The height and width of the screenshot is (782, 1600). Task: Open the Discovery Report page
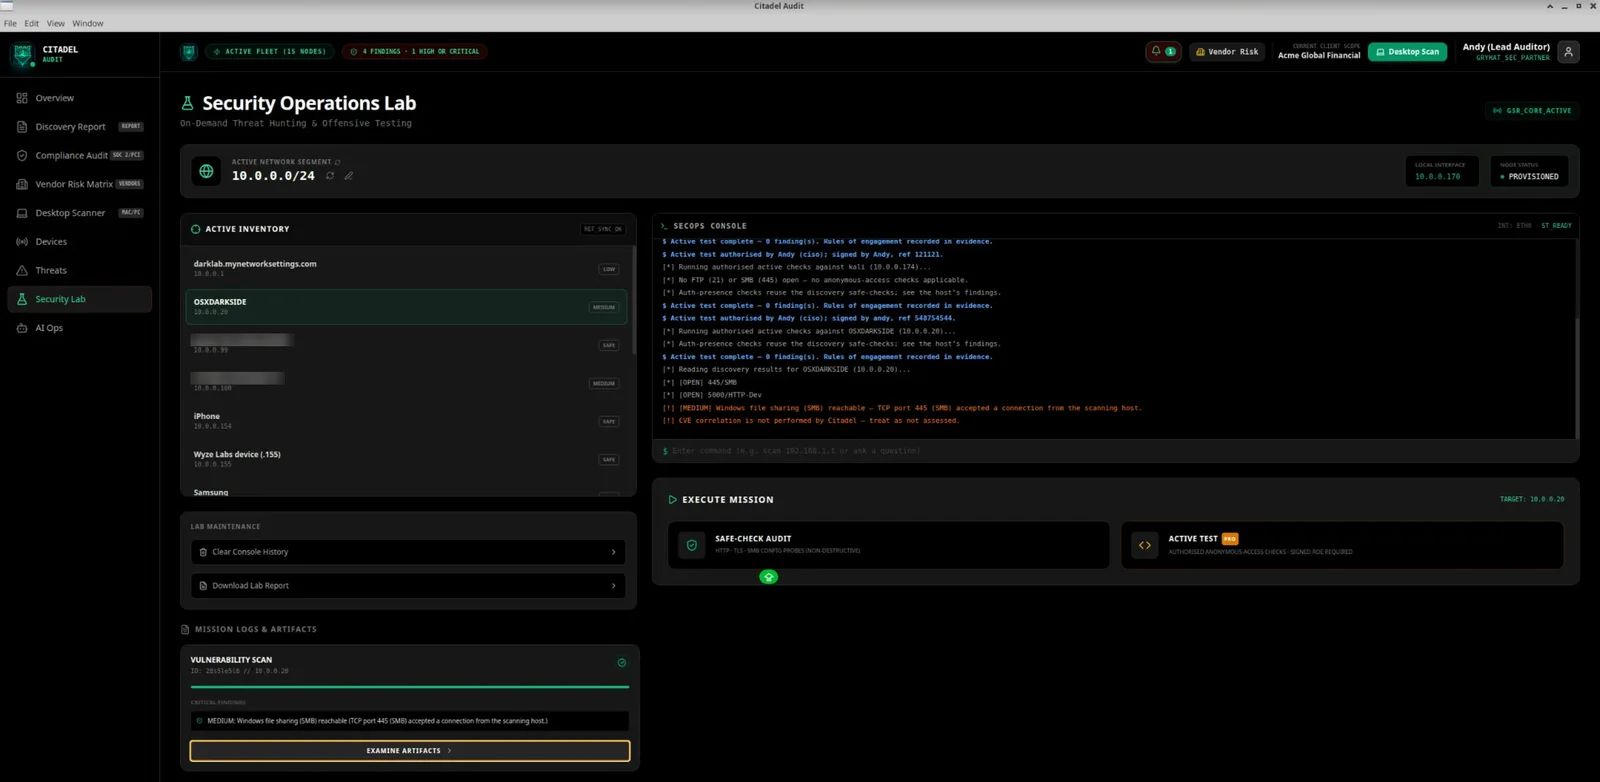tap(80, 127)
